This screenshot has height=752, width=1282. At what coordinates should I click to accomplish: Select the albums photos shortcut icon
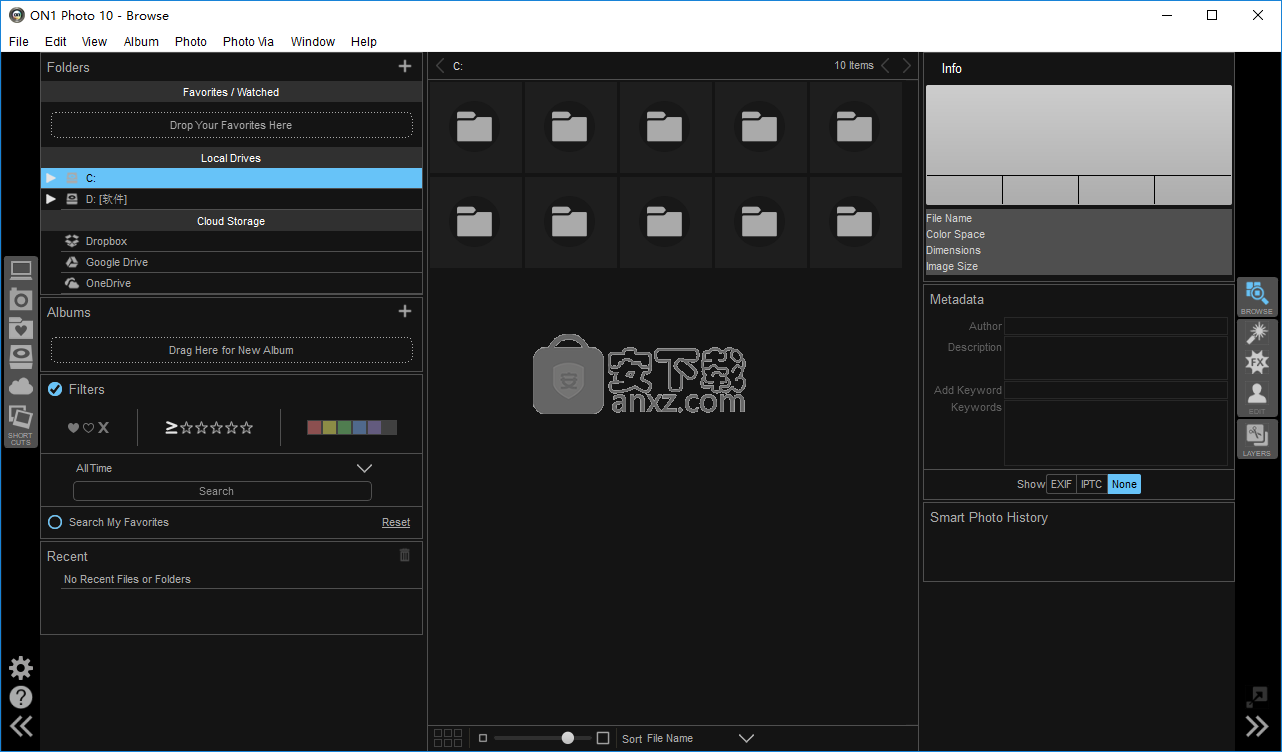point(21,416)
